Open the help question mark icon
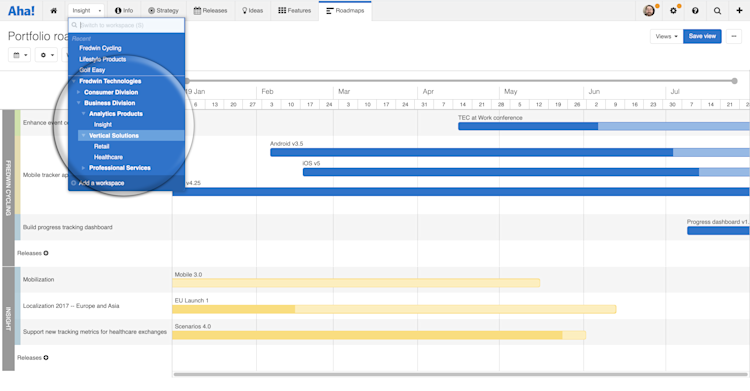Viewport: 750px width, 391px height. pyautogui.click(x=695, y=11)
